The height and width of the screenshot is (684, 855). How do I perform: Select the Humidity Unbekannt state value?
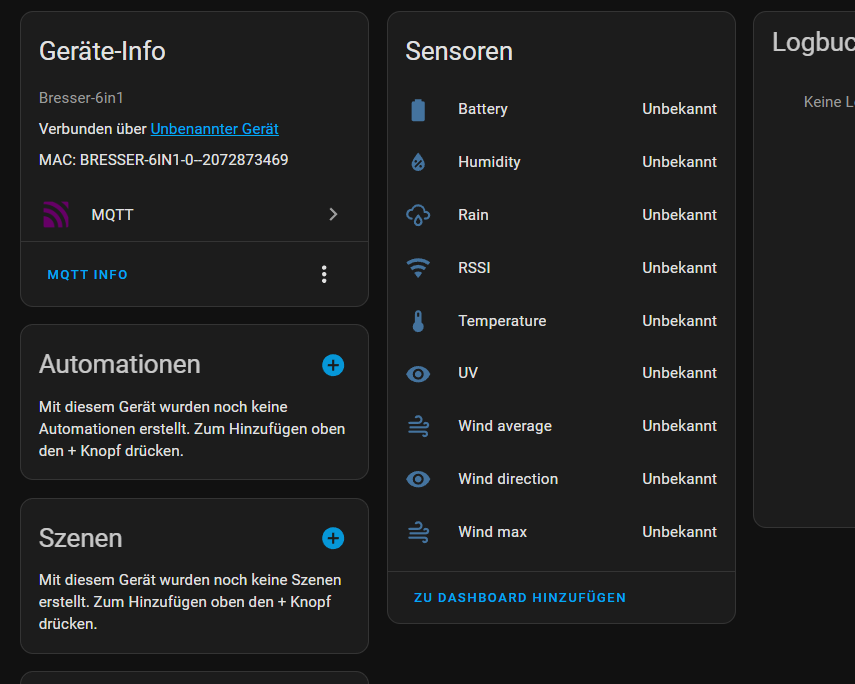[679, 162]
